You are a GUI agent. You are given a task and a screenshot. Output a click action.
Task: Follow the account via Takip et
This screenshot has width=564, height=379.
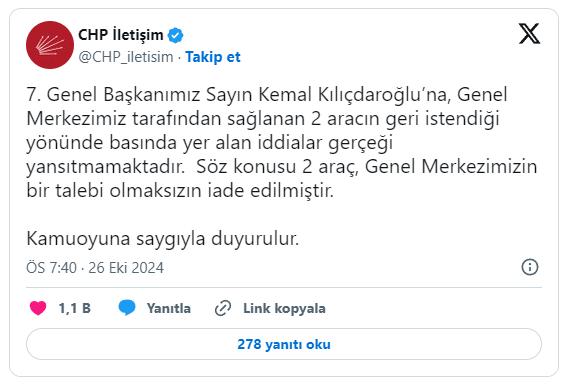[x=213, y=57]
